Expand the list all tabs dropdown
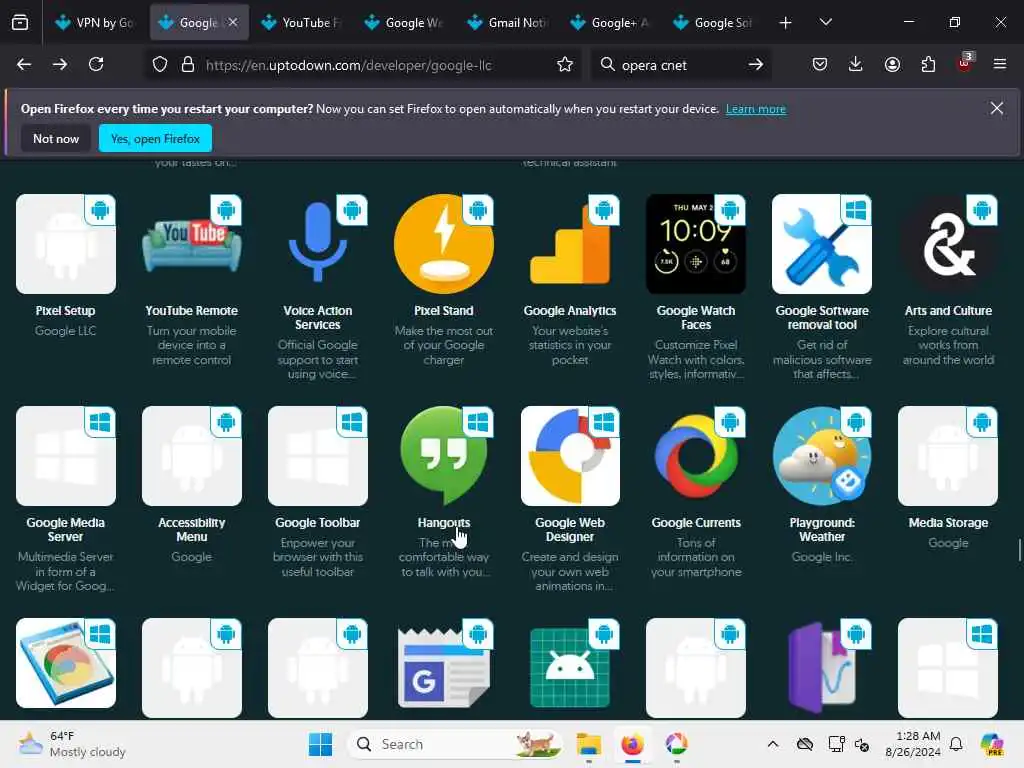Screen dimensions: 1024x768 tap(825, 22)
